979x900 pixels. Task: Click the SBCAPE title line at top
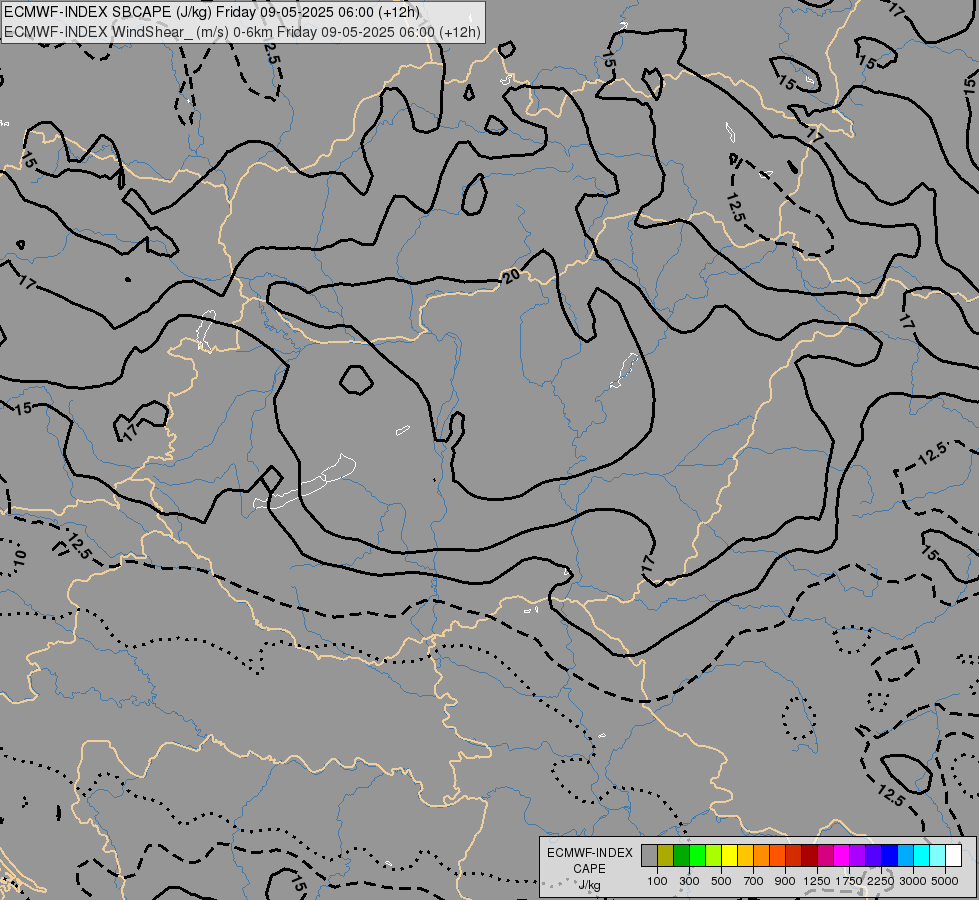pos(212,12)
